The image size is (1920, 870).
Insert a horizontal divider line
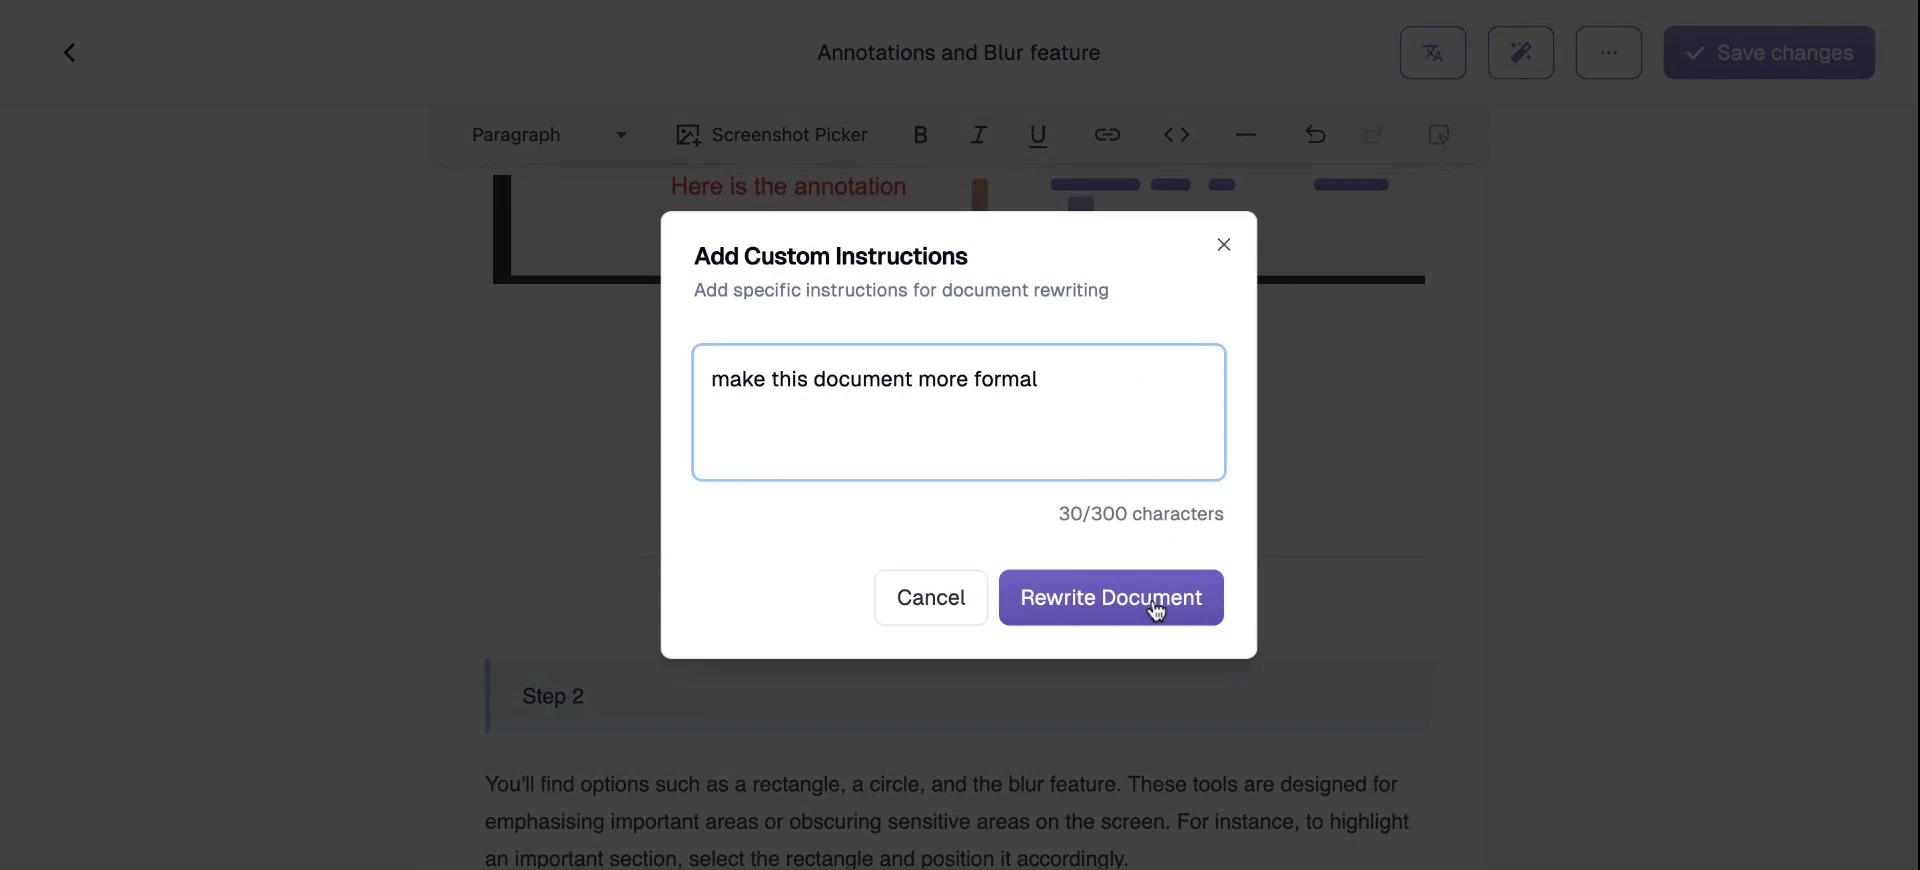[x=1245, y=135]
